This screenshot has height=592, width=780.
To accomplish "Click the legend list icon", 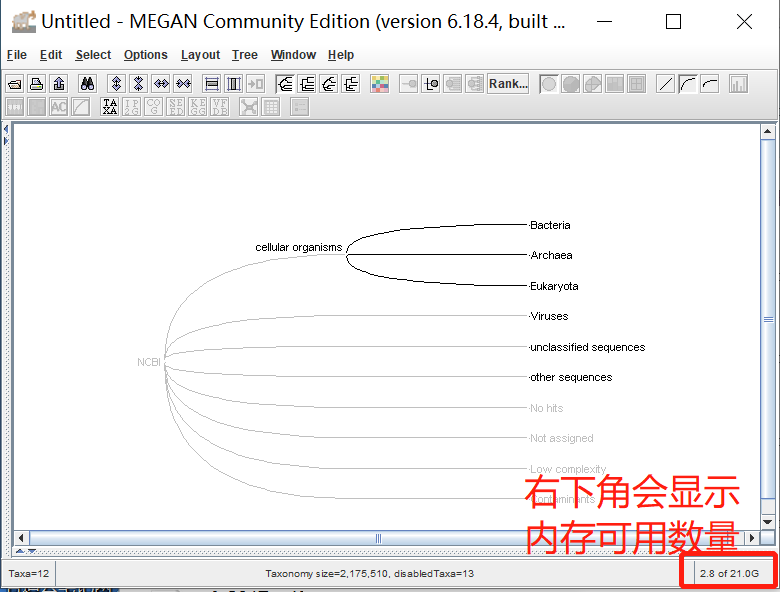I will click(x=299, y=106).
